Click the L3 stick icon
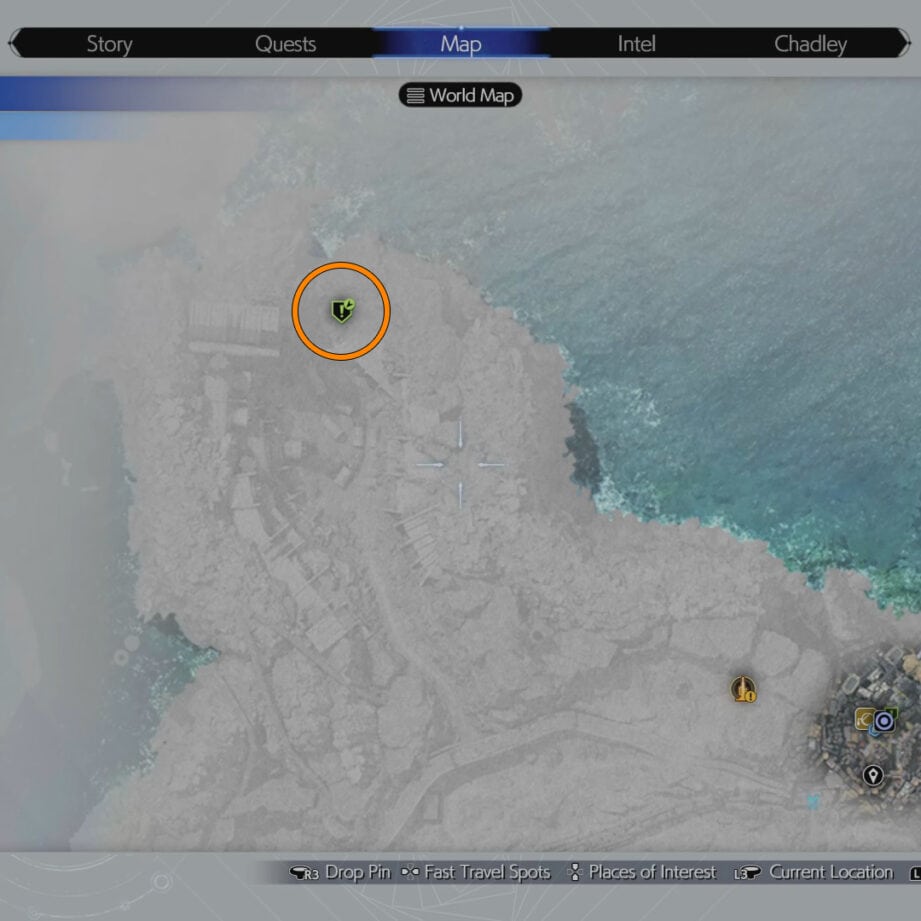The height and width of the screenshot is (921, 921). (x=748, y=873)
